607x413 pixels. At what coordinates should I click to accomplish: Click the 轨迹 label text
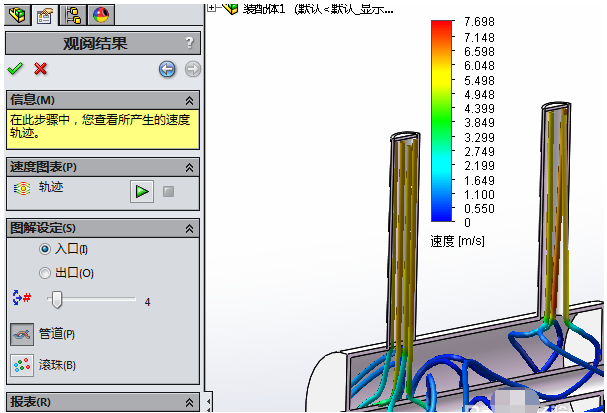pos(51,187)
